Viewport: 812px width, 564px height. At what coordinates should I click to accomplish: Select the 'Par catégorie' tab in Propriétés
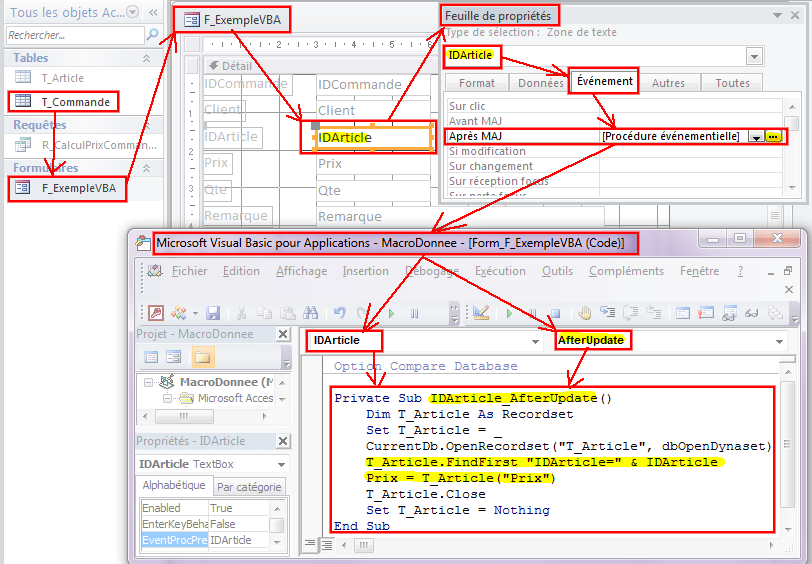pyautogui.click(x=249, y=487)
